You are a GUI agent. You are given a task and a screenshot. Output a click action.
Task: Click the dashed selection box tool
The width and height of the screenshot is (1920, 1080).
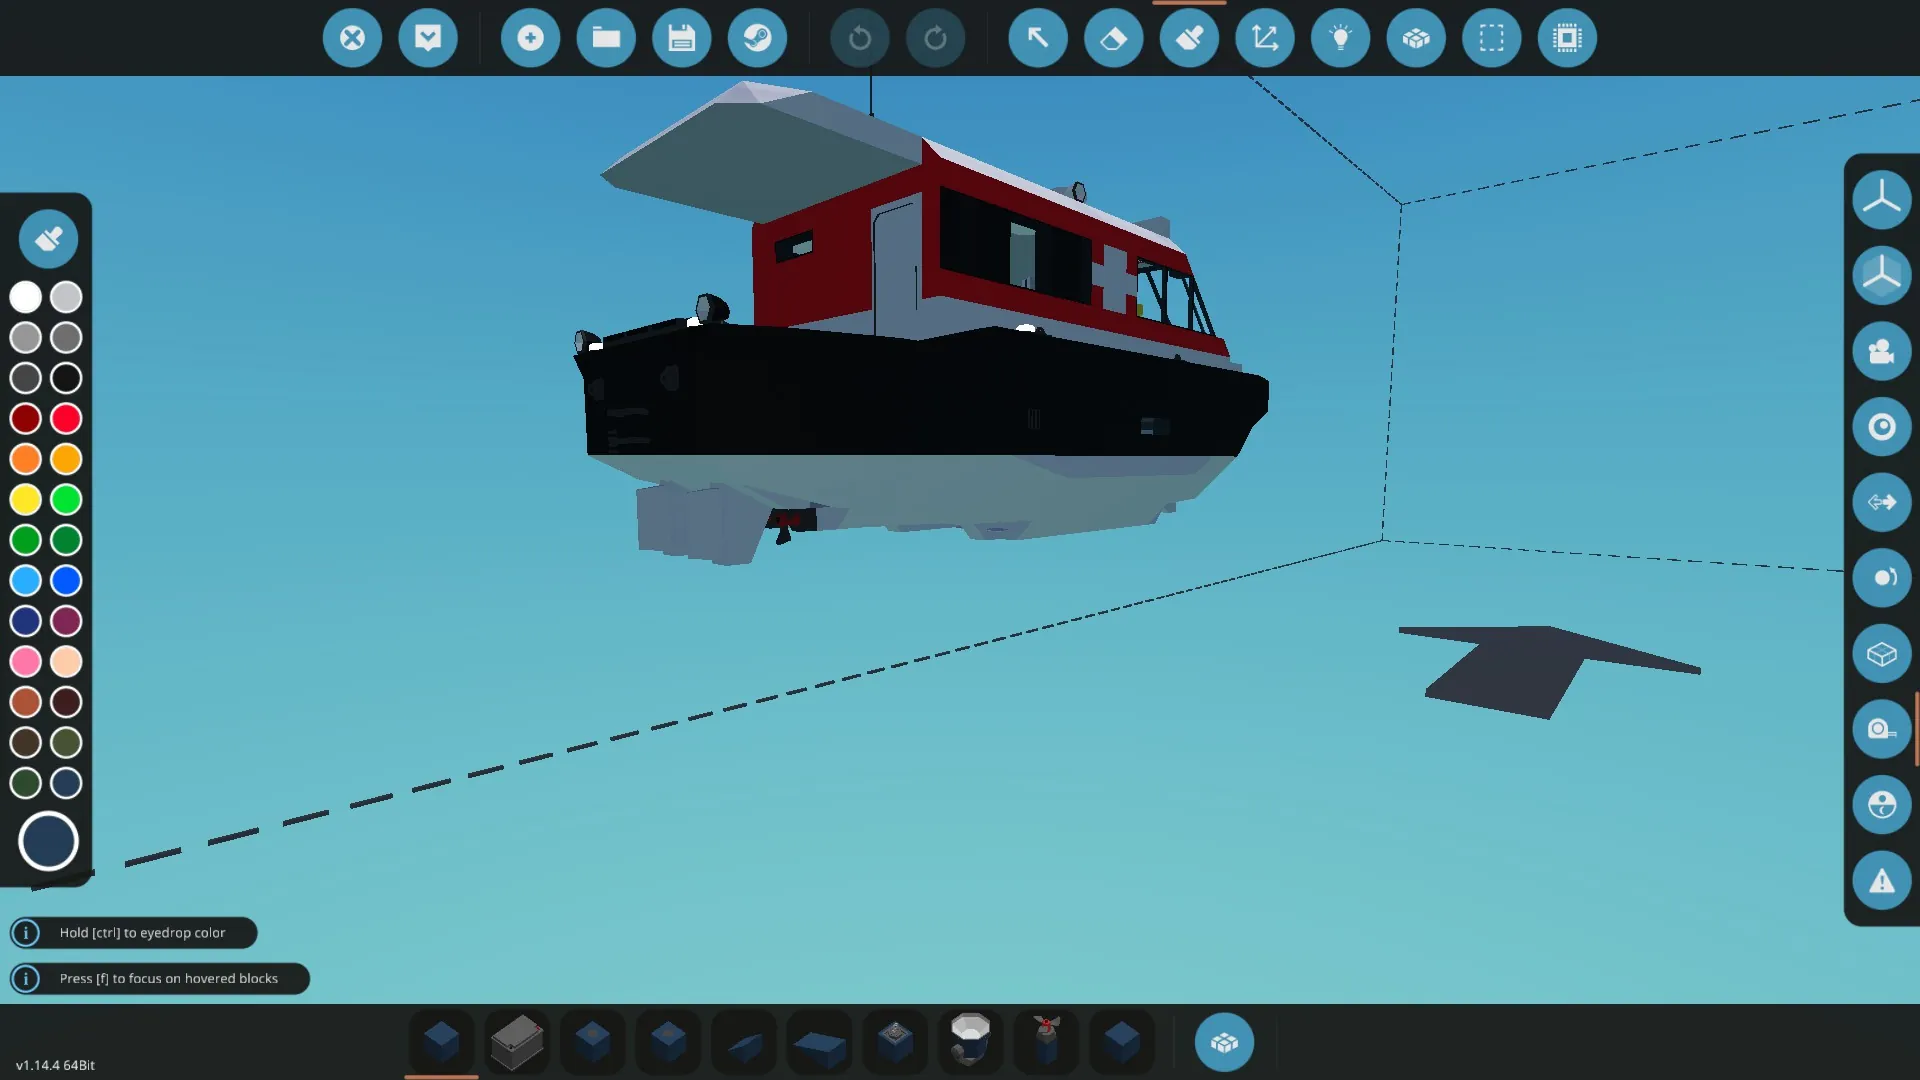(1491, 38)
